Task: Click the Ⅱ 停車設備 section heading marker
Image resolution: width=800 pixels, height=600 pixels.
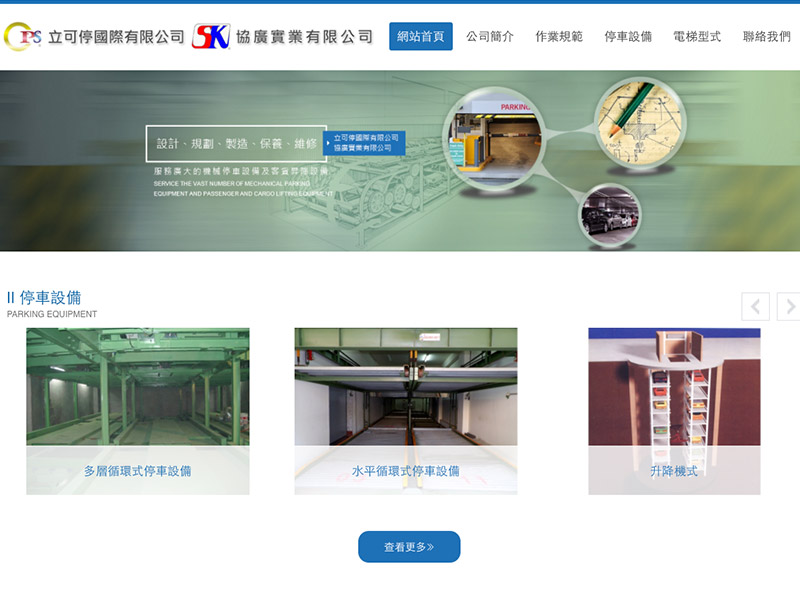Action: [x=13, y=297]
